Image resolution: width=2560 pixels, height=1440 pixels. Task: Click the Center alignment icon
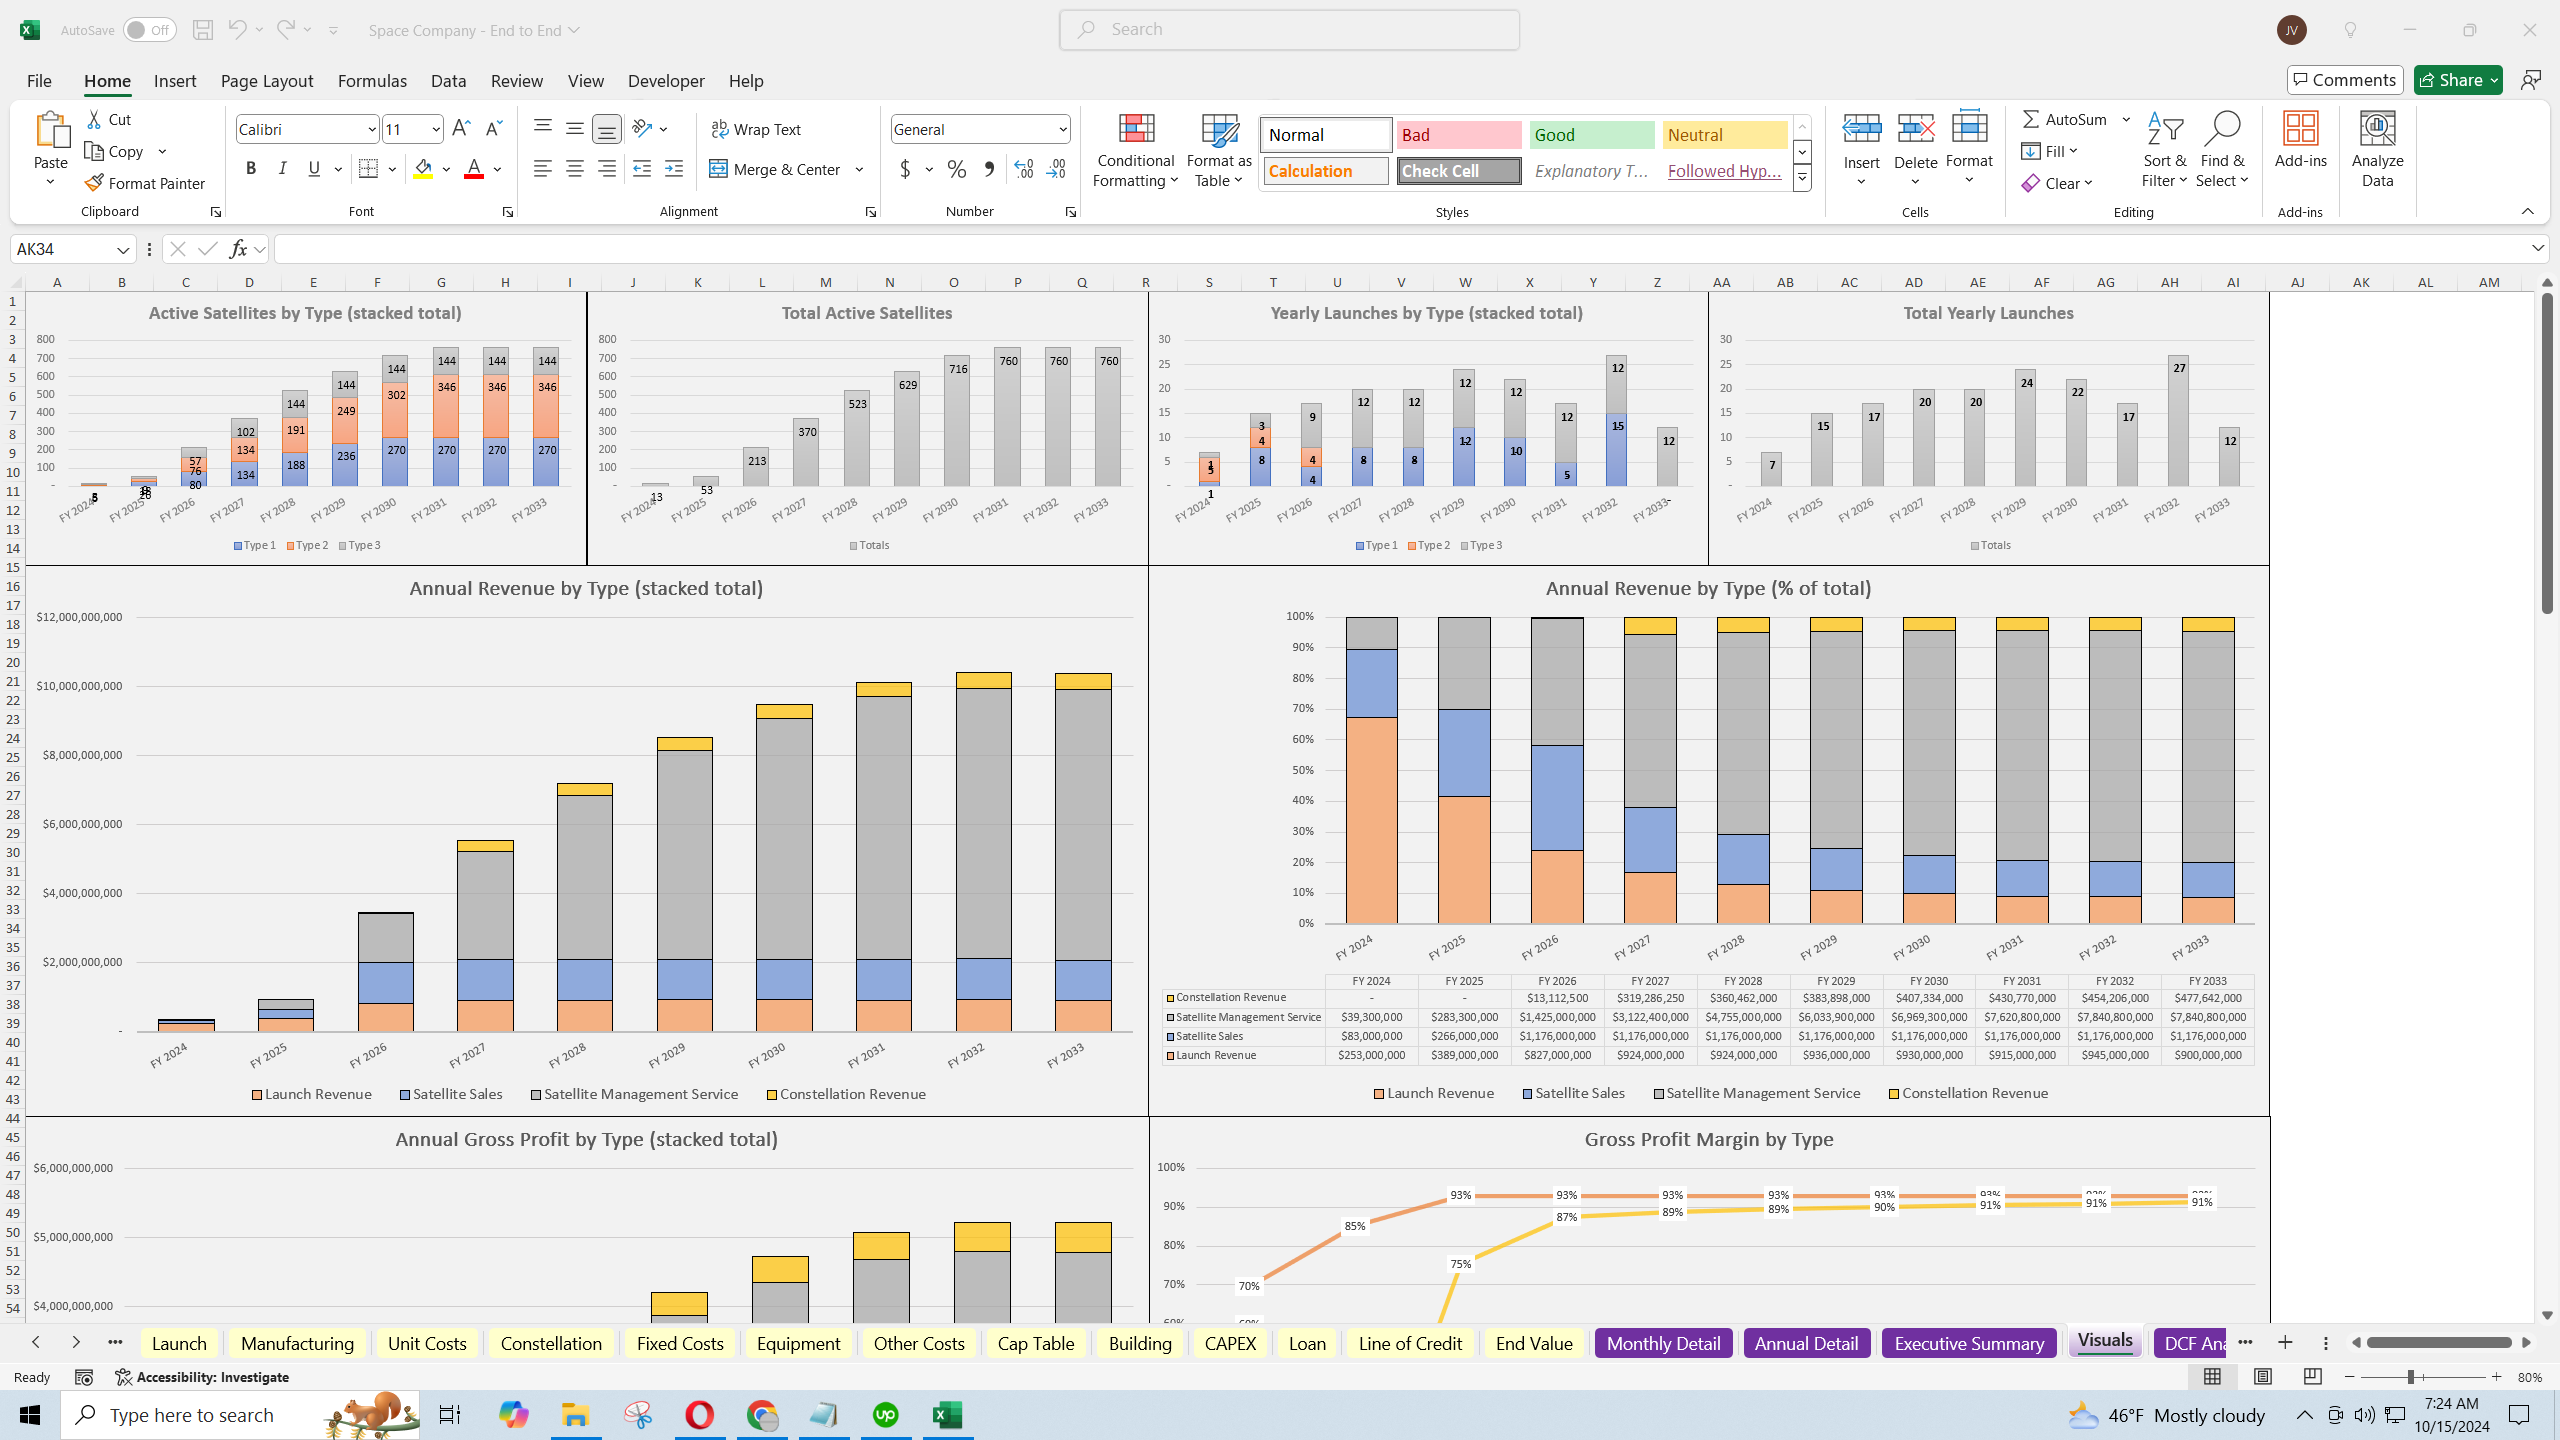pos(574,169)
